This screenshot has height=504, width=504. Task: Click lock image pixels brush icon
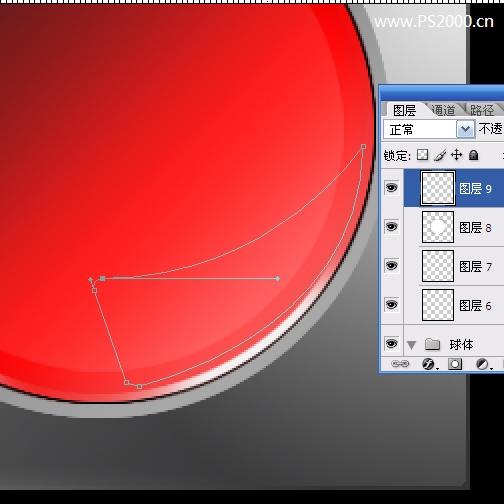(x=440, y=155)
